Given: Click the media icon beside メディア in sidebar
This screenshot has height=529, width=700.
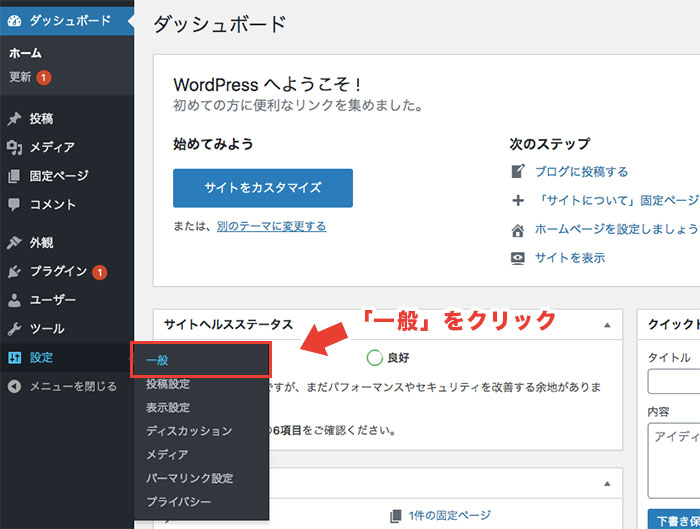Looking at the screenshot, I should 14,147.
